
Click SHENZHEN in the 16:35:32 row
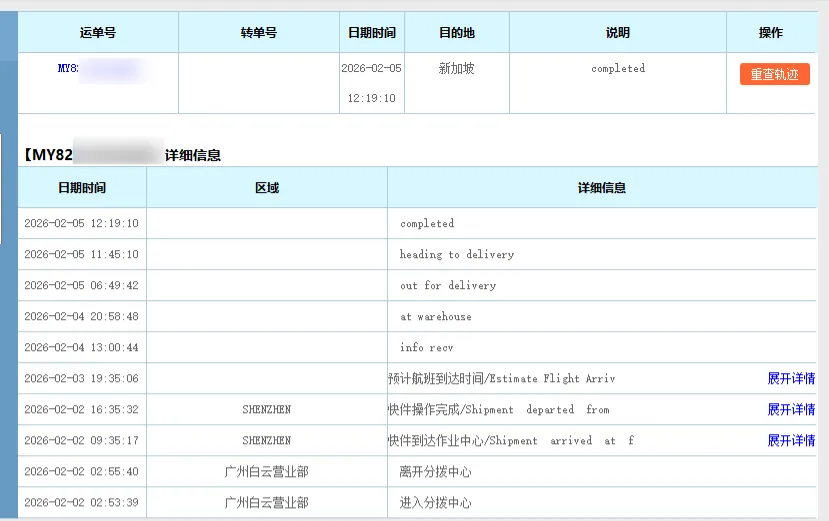pyautogui.click(x=267, y=409)
